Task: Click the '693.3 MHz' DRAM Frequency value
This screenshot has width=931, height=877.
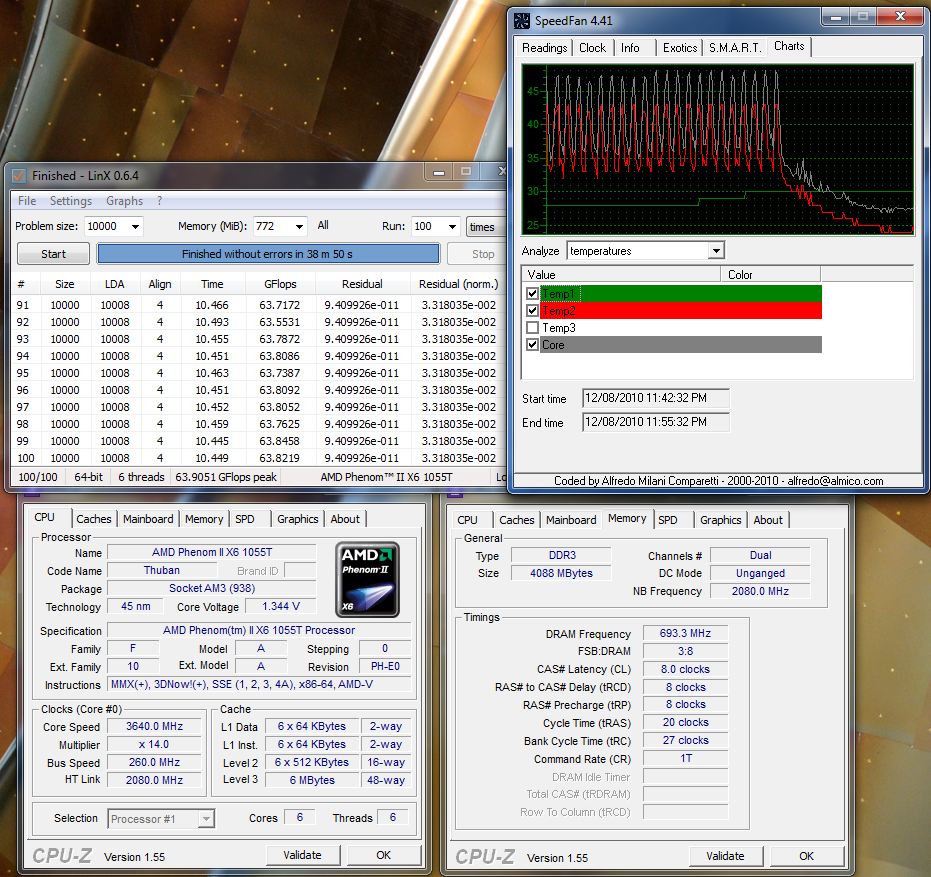Action: pos(685,634)
